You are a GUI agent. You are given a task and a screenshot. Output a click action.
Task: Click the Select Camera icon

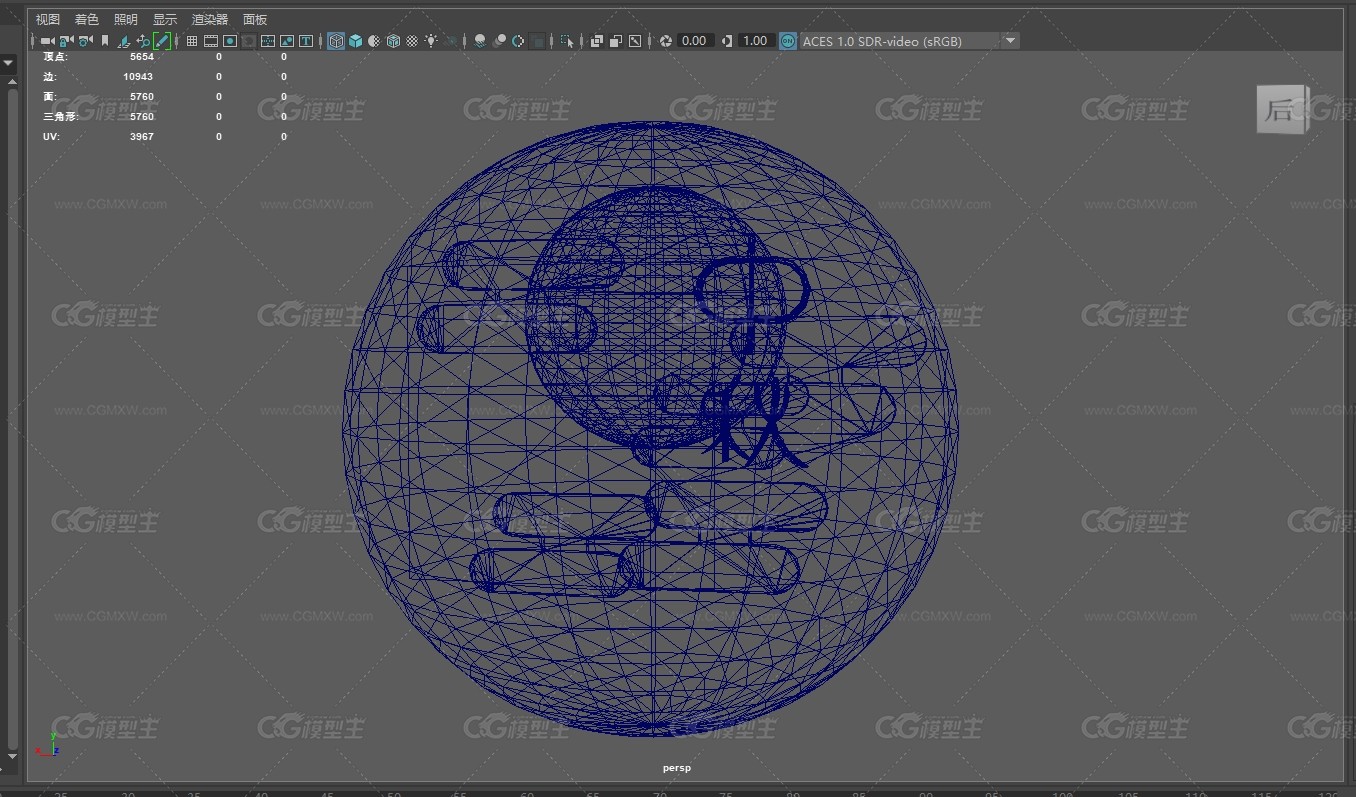coord(47,41)
